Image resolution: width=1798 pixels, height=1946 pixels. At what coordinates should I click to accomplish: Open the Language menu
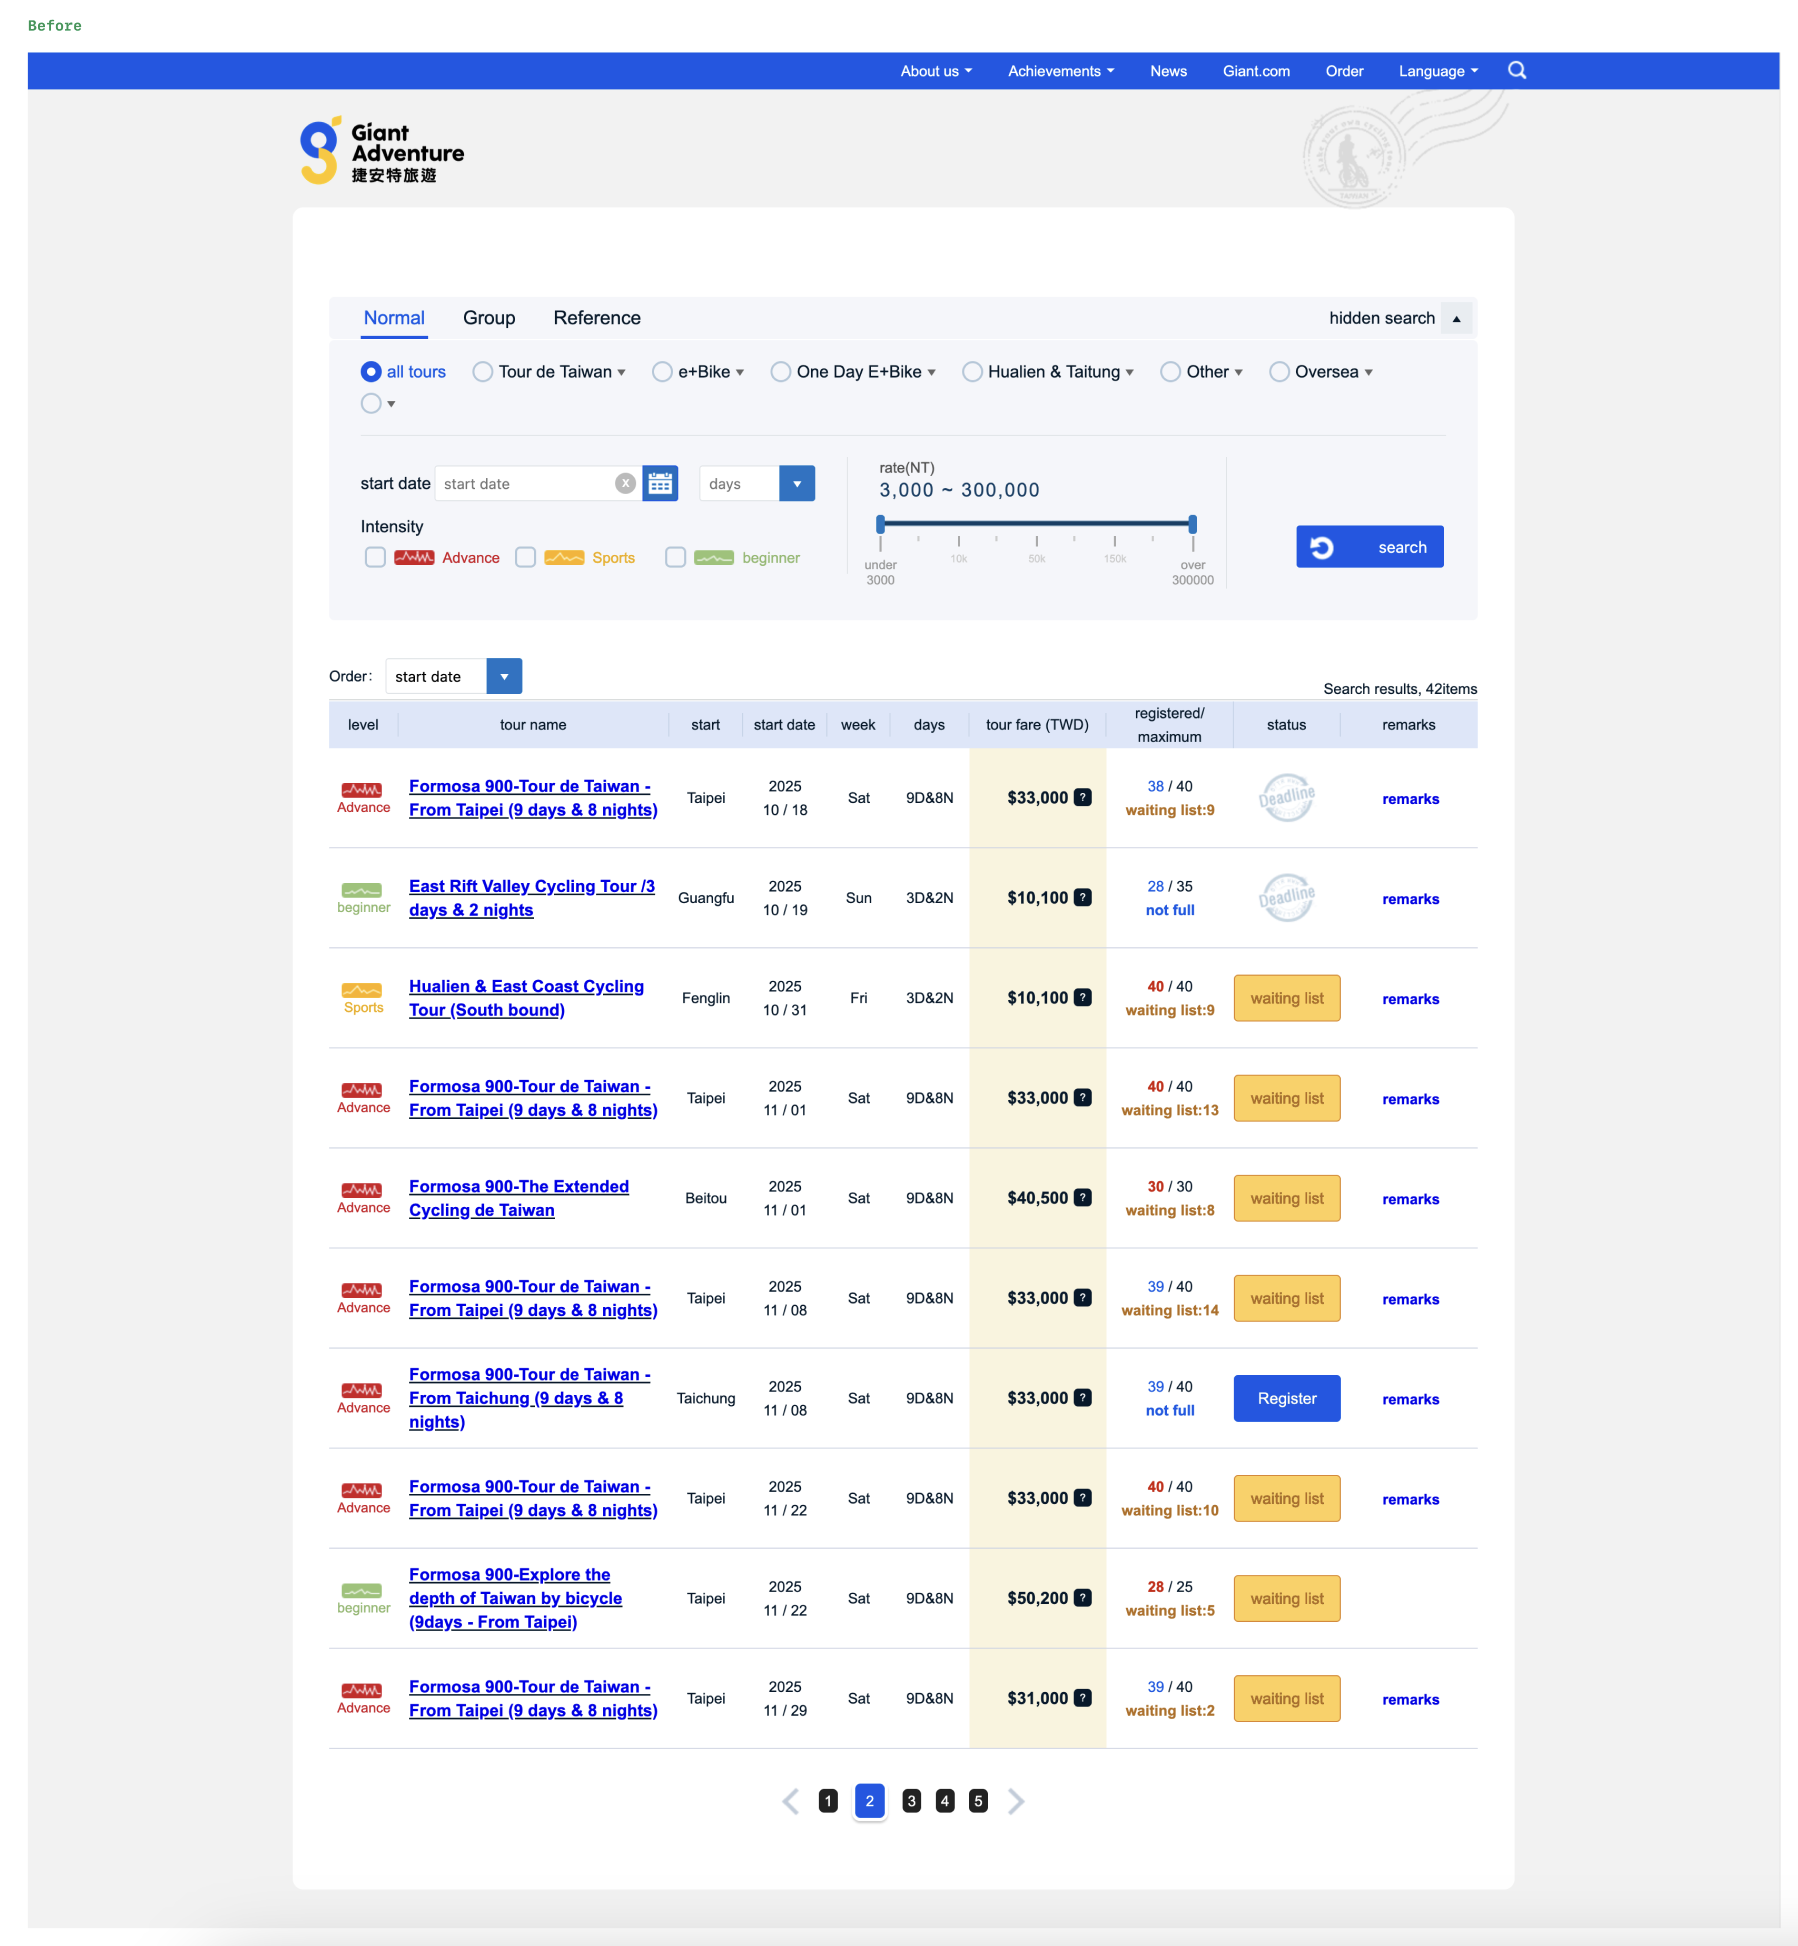pos(1437,70)
